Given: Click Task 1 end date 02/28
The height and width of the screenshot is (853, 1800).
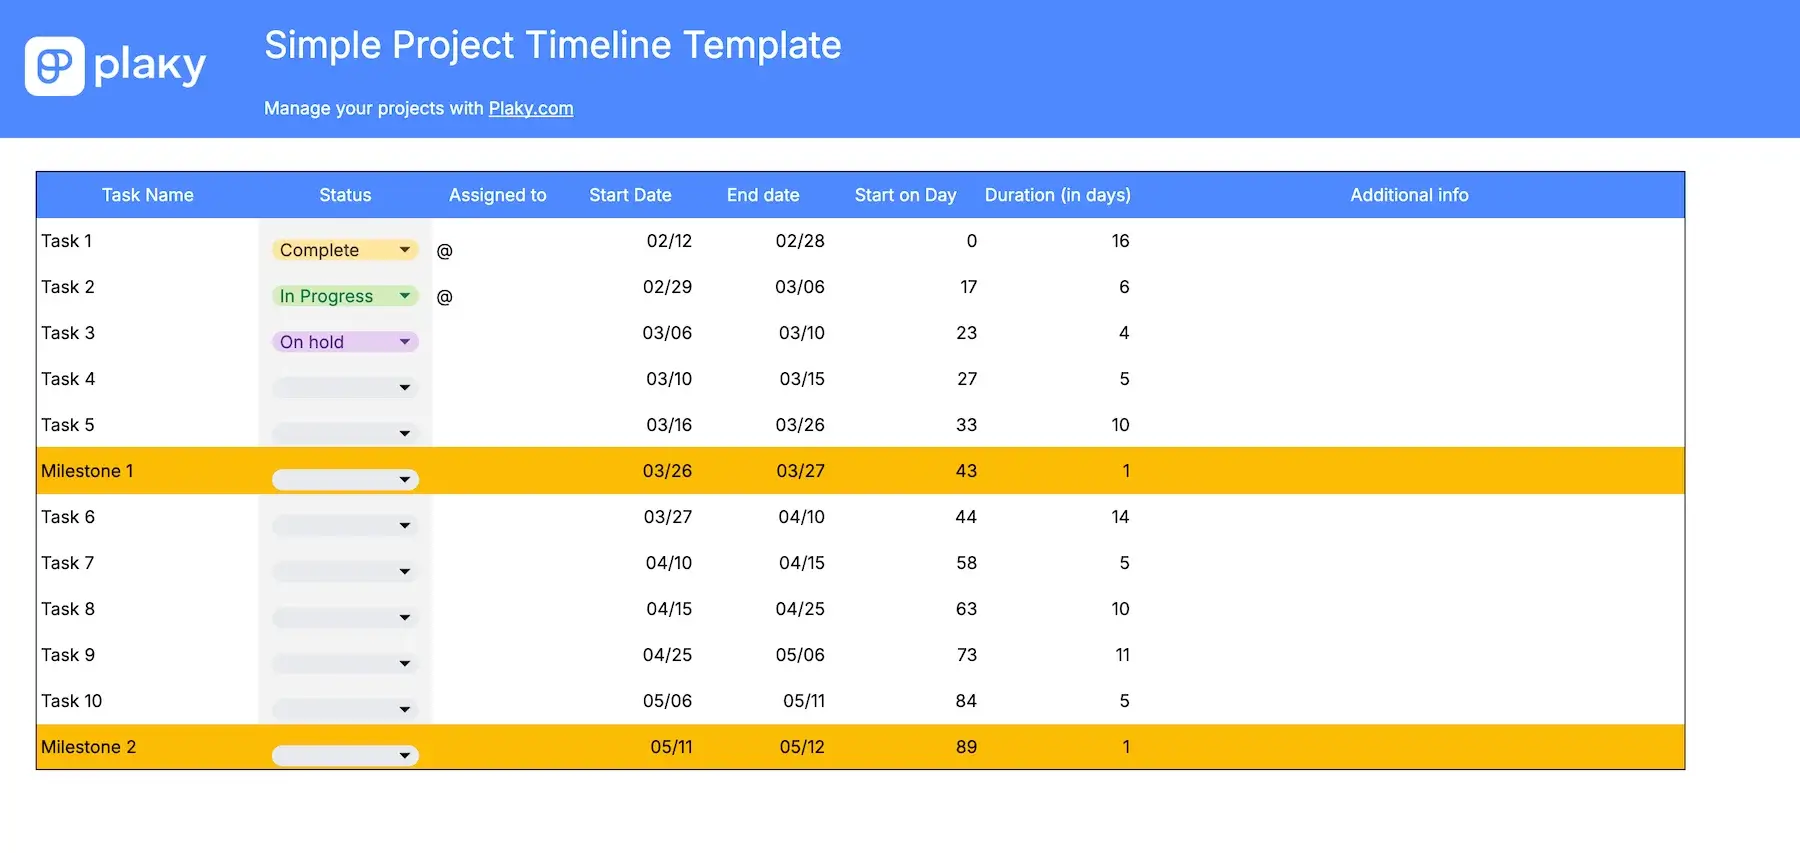Looking at the screenshot, I should (800, 241).
